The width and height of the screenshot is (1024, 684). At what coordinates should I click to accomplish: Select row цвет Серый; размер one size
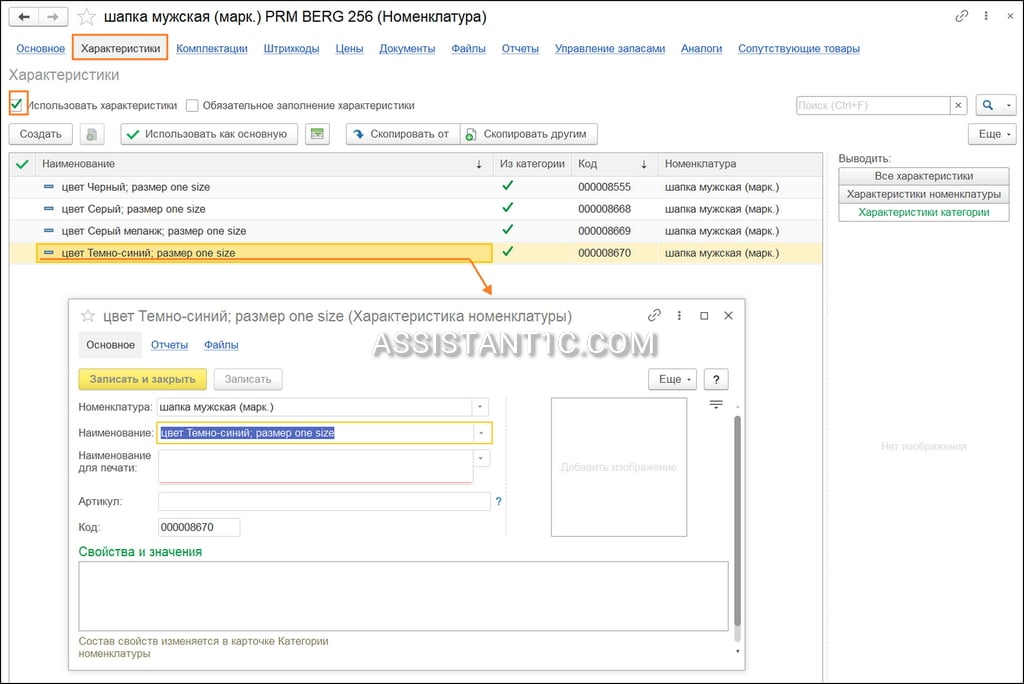coord(415,209)
